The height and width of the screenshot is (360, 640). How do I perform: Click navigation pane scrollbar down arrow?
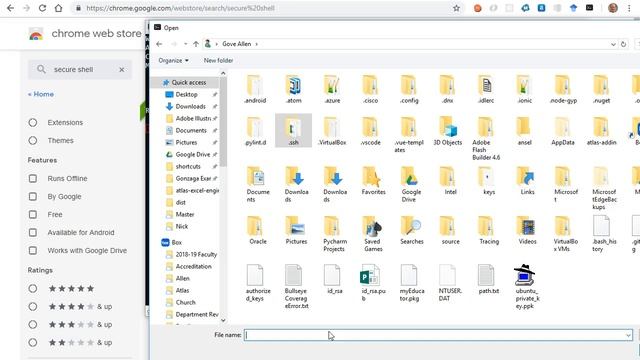(223, 320)
